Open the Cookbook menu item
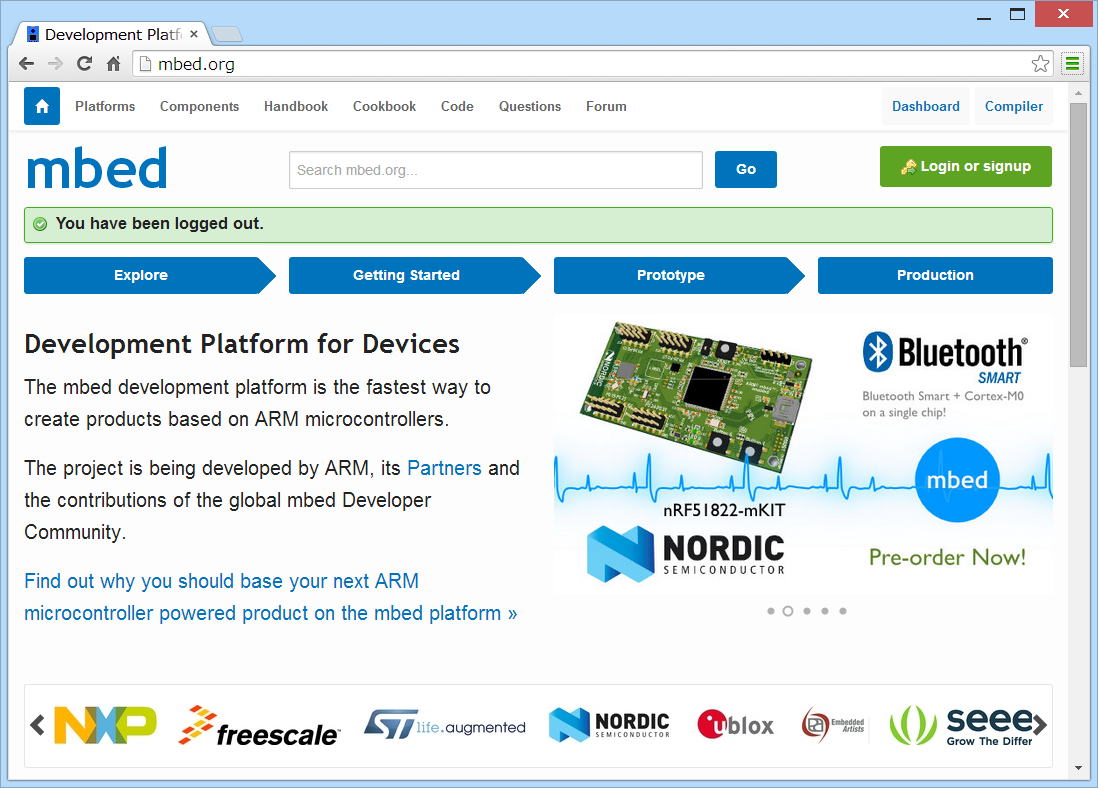1098x788 pixels. [x=384, y=106]
